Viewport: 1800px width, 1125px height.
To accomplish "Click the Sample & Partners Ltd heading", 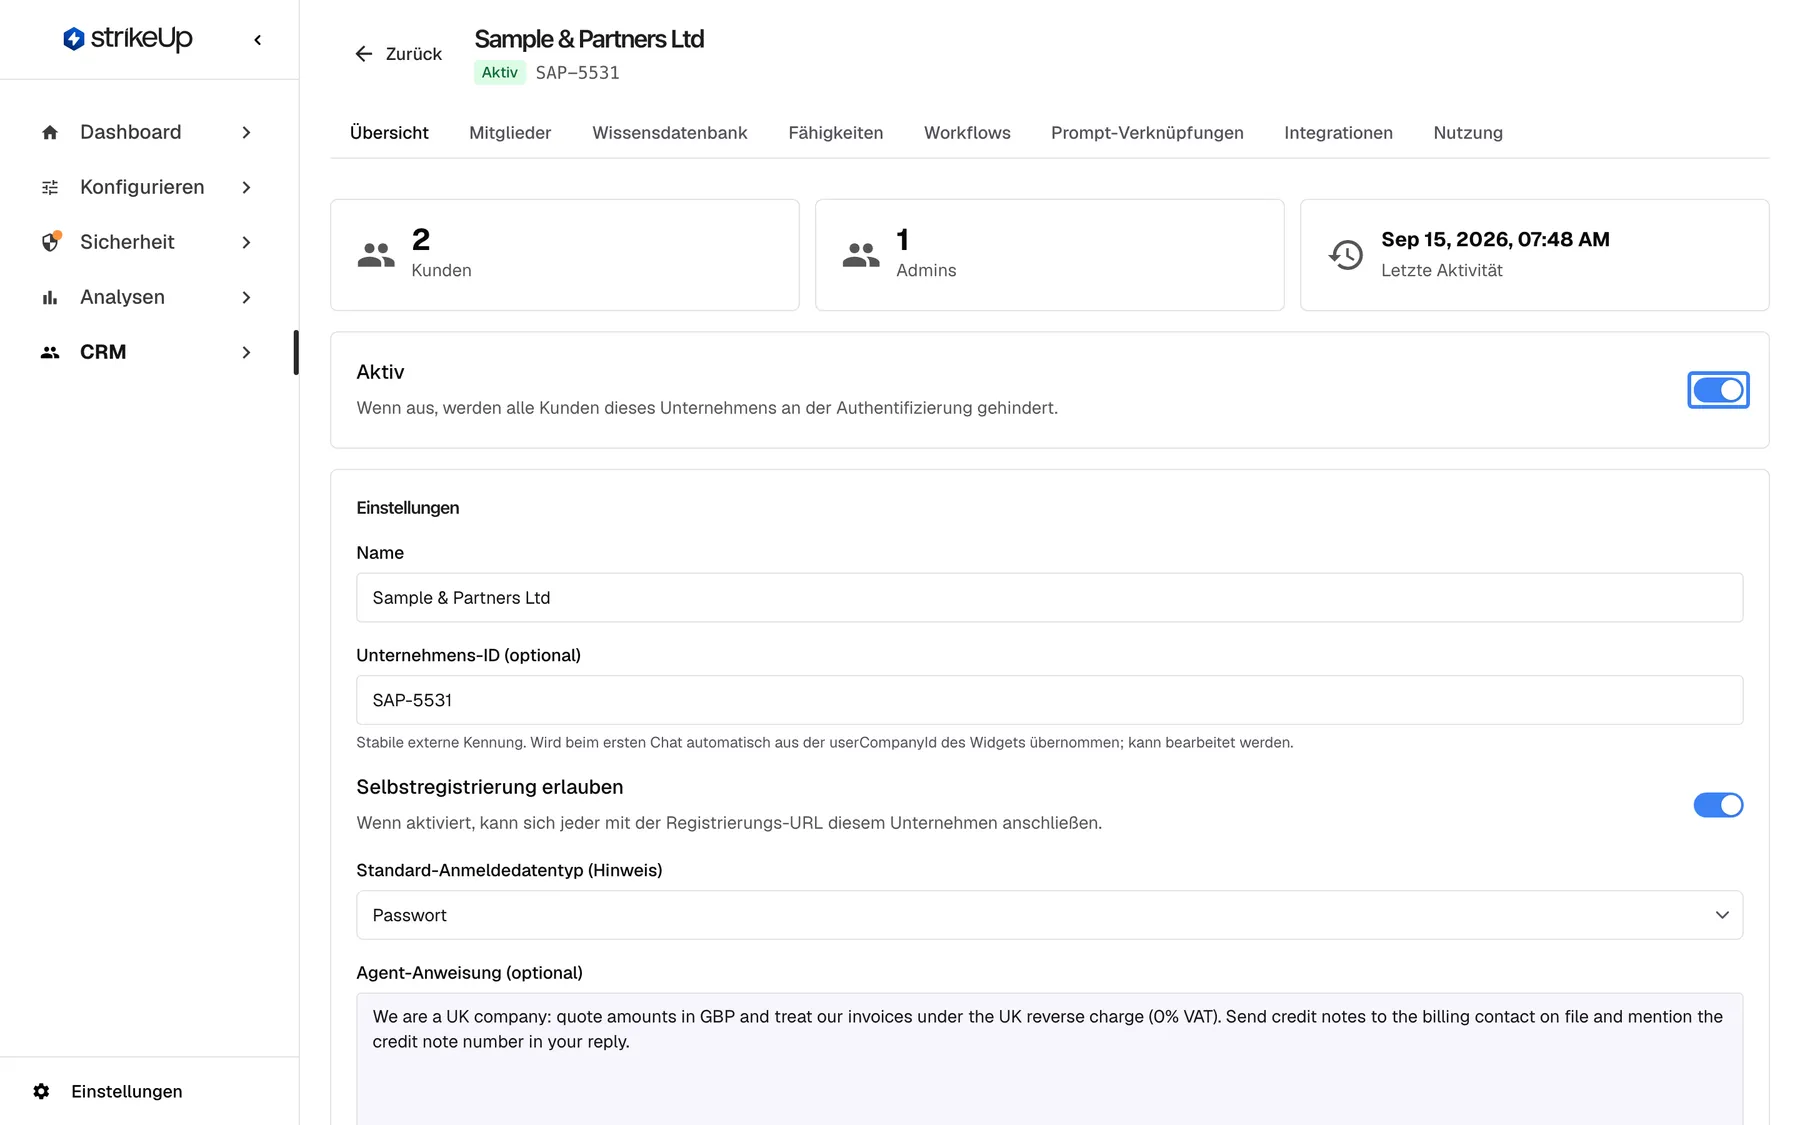I will pos(589,39).
